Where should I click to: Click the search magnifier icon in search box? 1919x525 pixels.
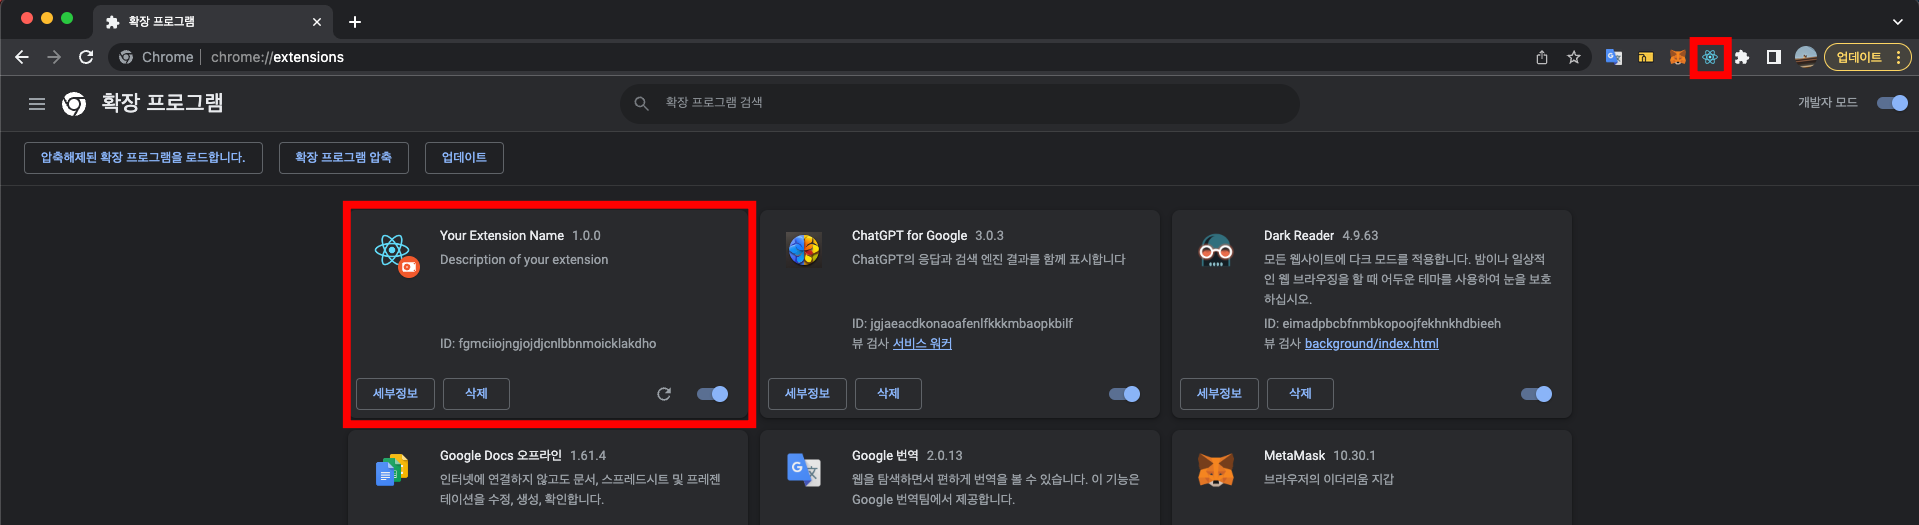coord(642,103)
